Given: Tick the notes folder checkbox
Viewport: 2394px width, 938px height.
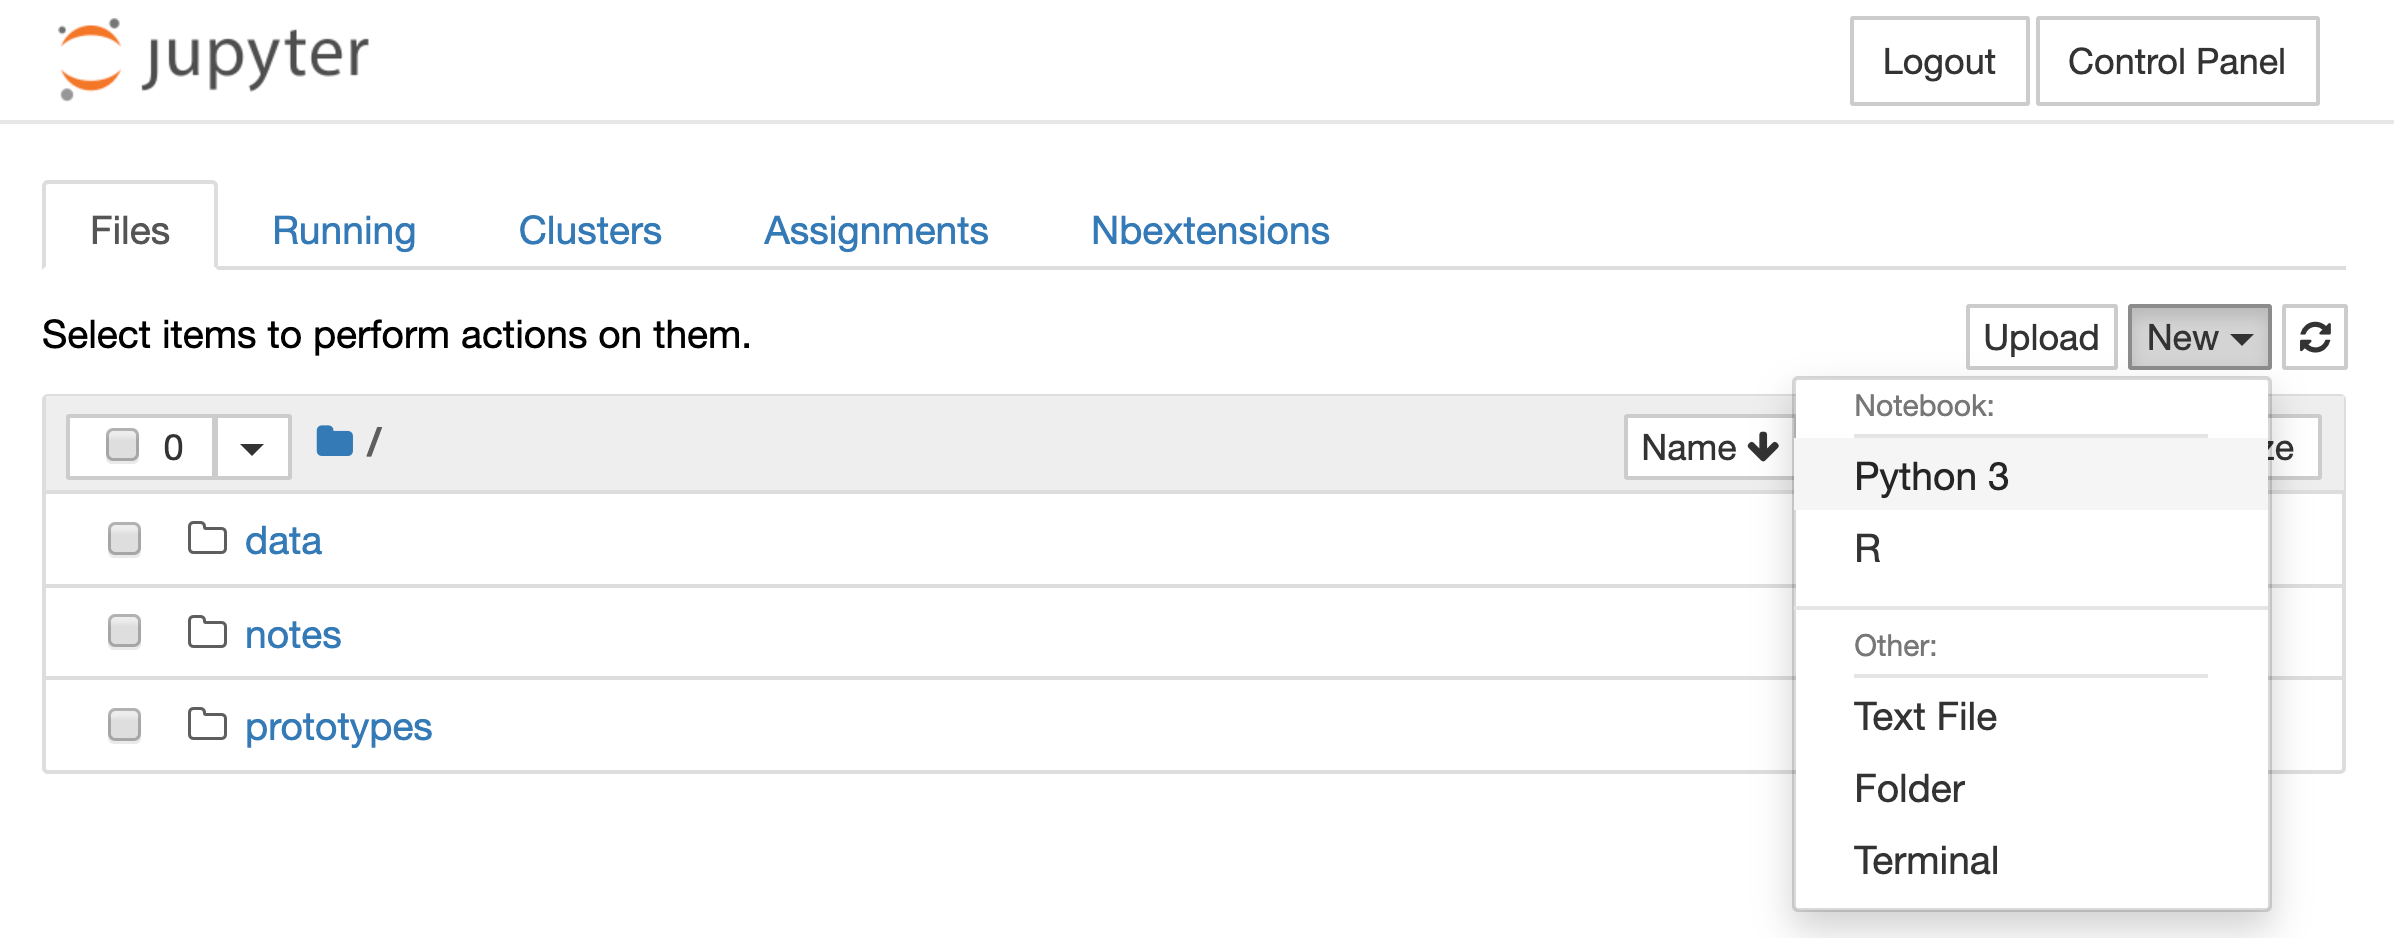Looking at the screenshot, I should [x=124, y=632].
